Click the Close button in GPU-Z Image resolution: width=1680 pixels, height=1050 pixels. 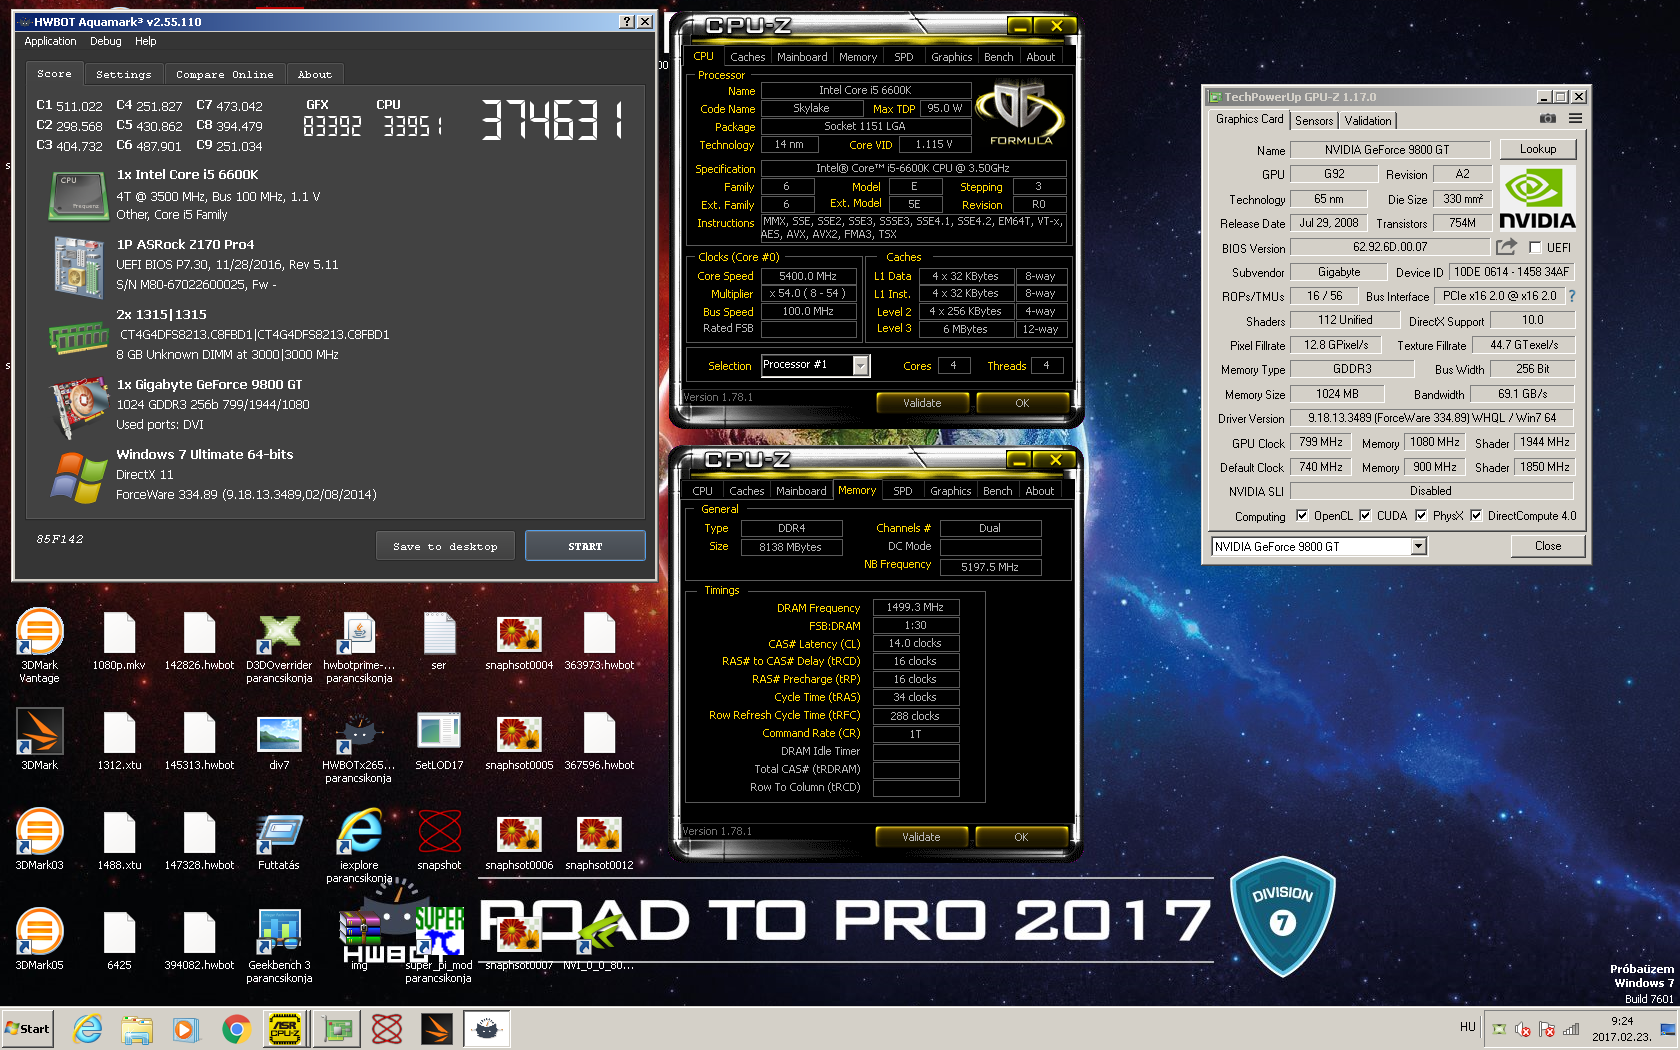(x=1548, y=546)
